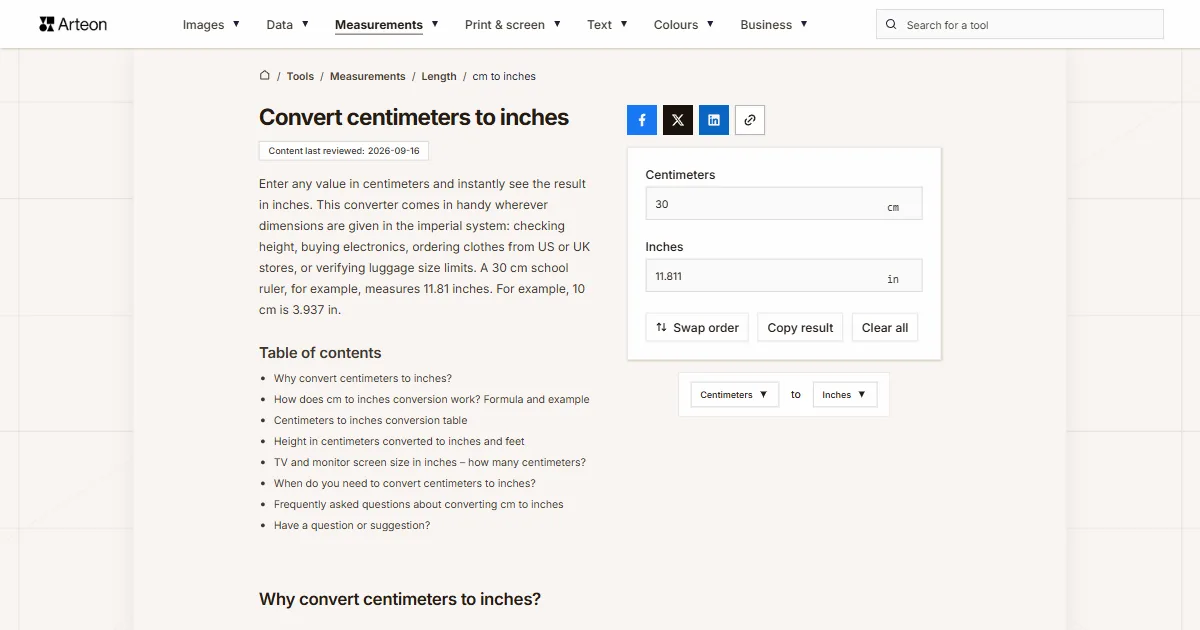Click the home icon in breadcrumb

(265, 75)
